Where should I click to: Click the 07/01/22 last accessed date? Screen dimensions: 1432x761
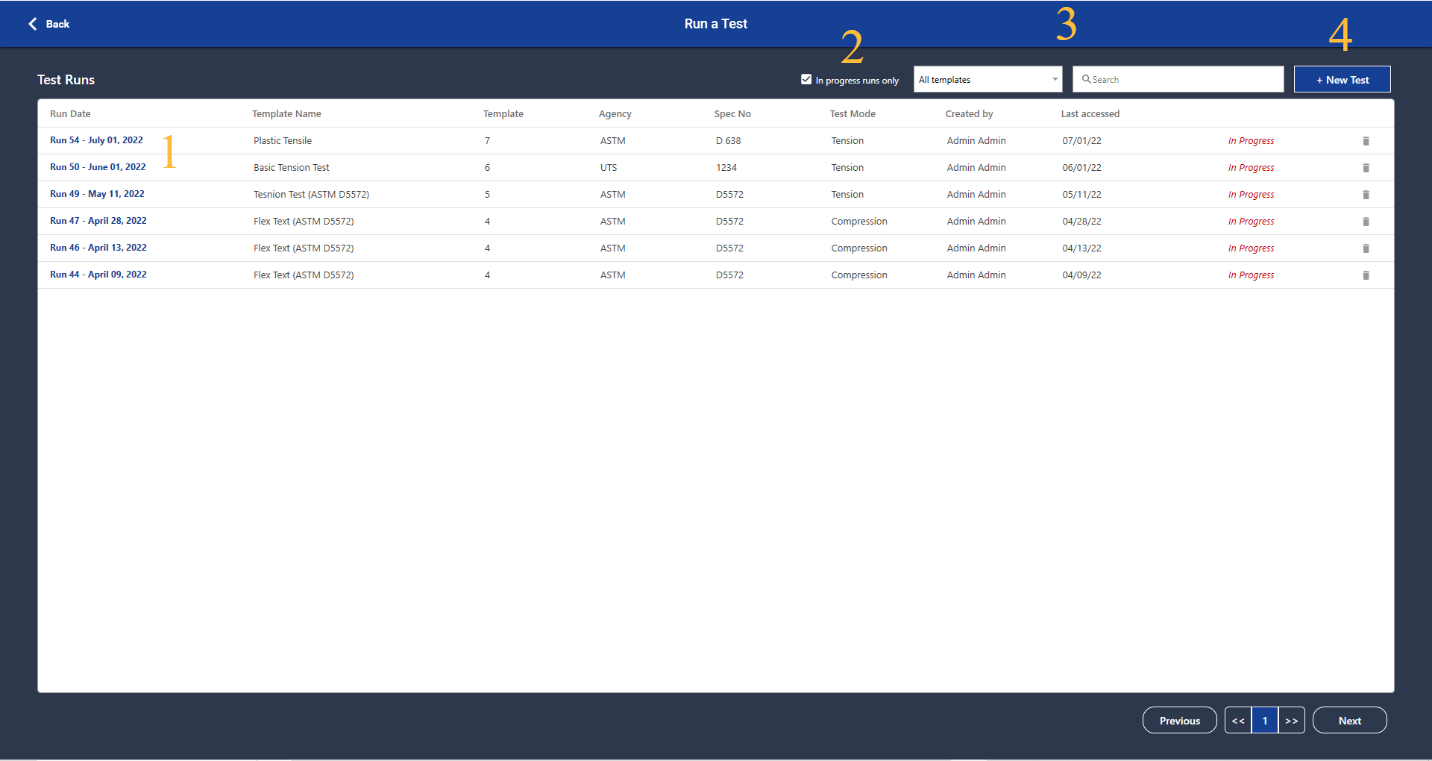[1082, 141]
